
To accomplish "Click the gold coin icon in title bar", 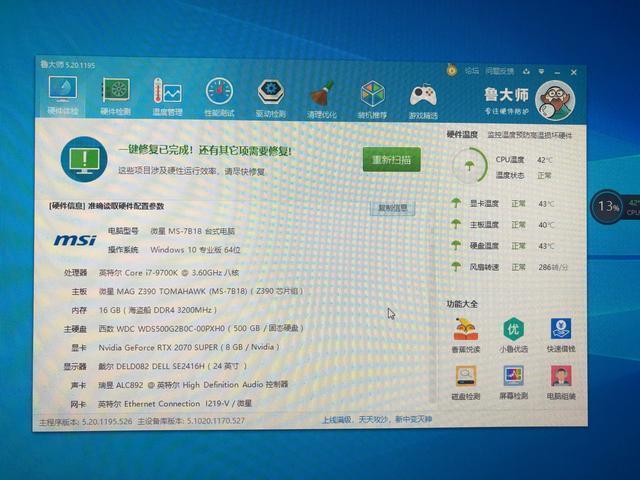I will click(451, 70).
